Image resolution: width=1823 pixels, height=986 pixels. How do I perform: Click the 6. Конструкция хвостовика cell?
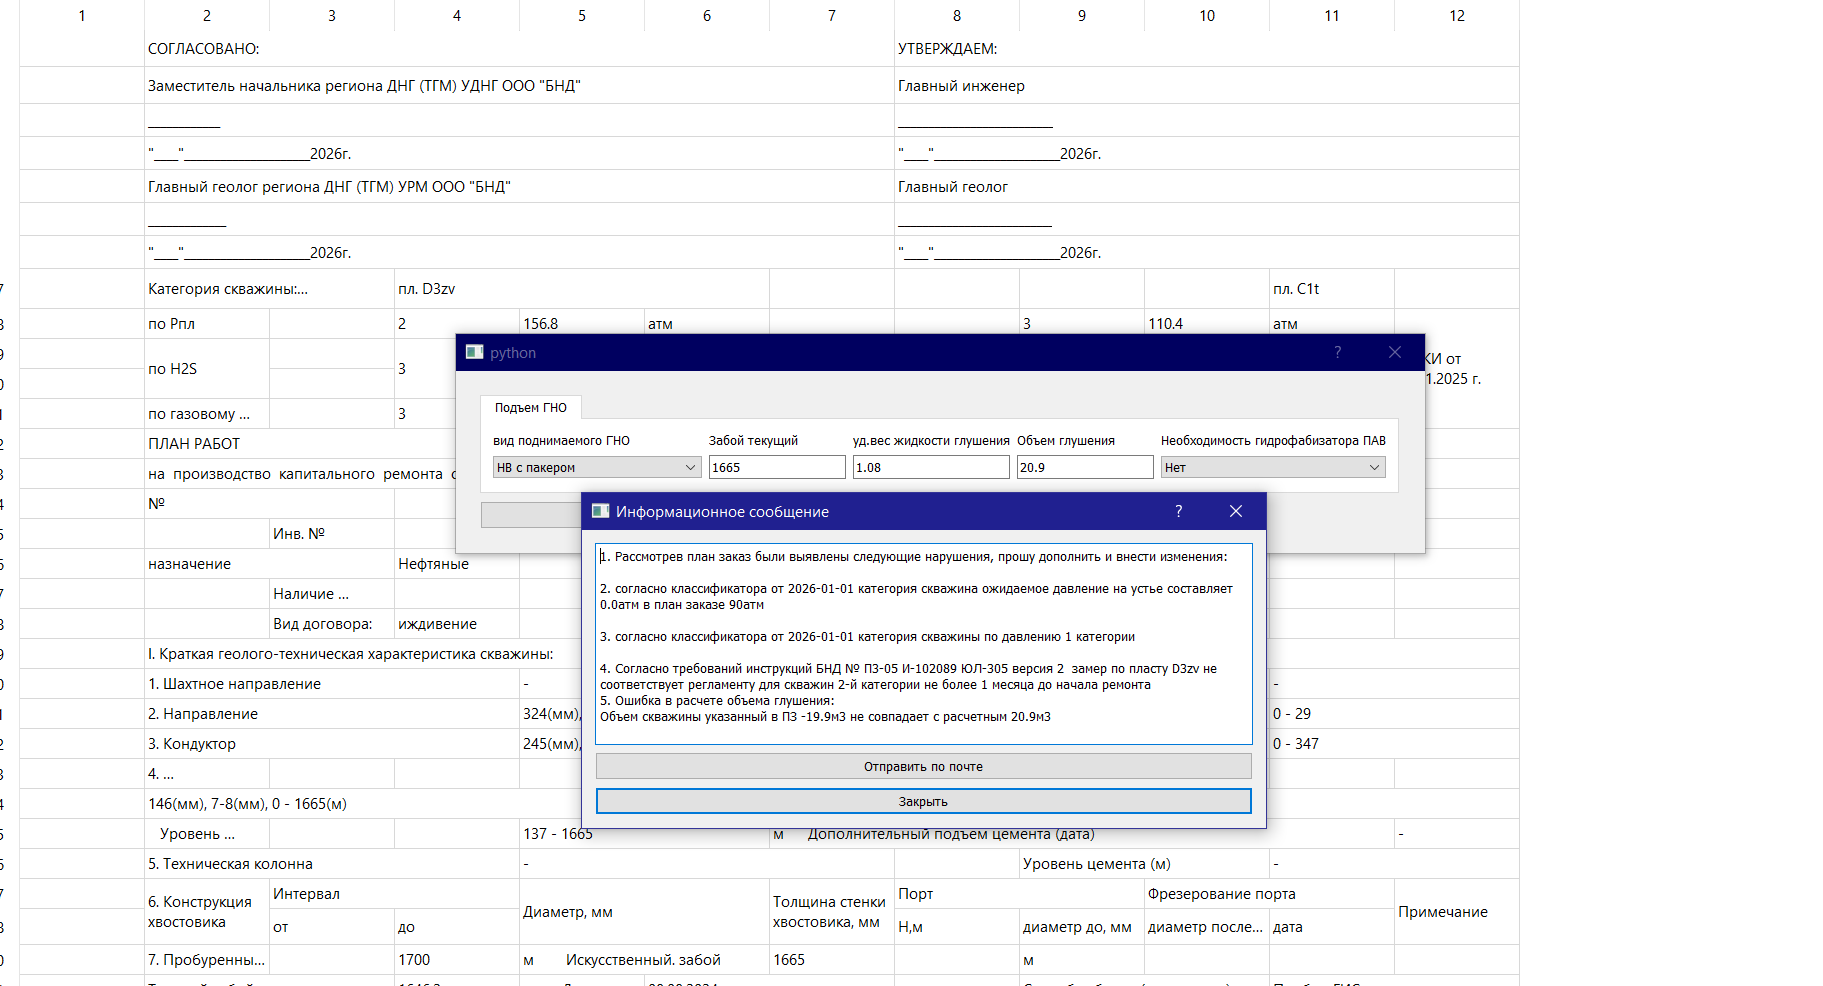tap(207, 912)
